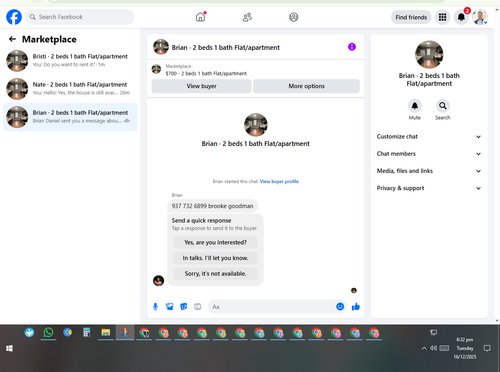Send quick reply 'In talks. I'll let you know.'
Viewport: 500px width, 372px height.
[215, 258]
